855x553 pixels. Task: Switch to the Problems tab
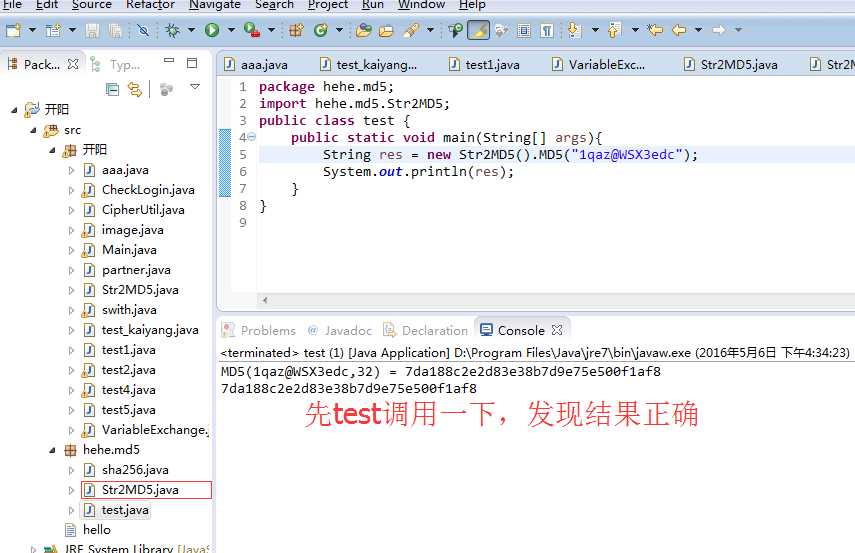click(259, 330)
